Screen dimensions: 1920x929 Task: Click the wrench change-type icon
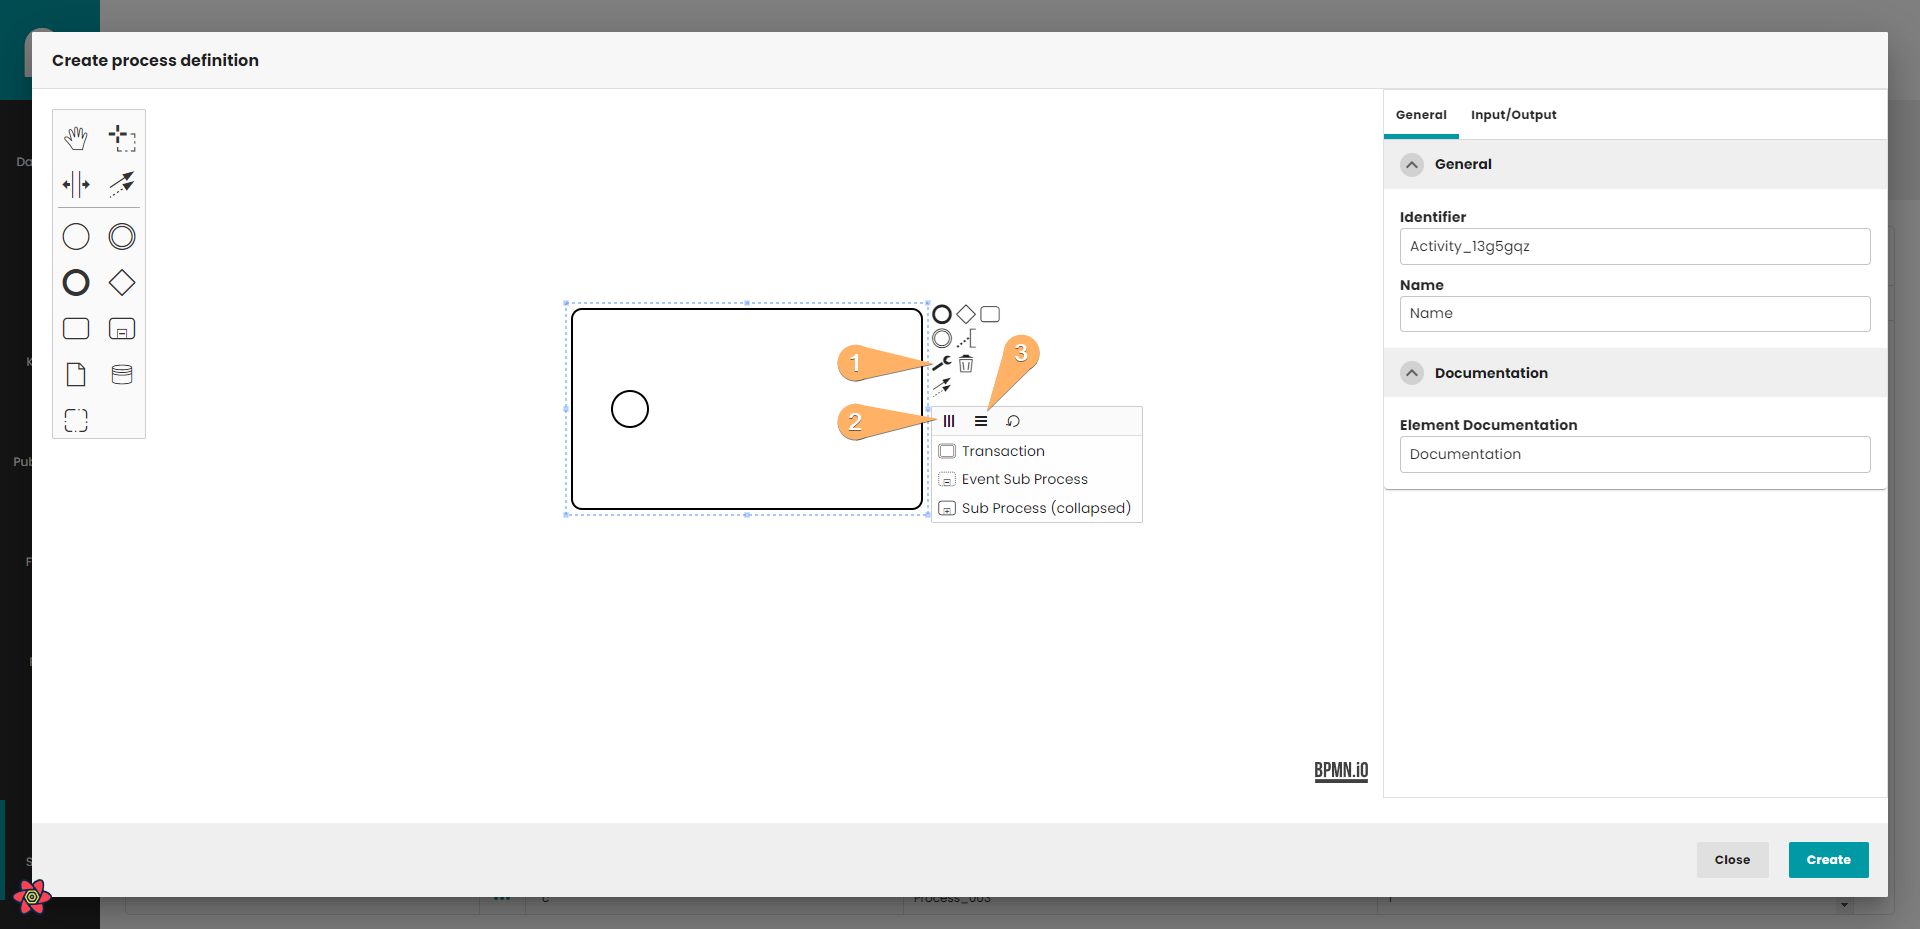(x=941, y=364)
